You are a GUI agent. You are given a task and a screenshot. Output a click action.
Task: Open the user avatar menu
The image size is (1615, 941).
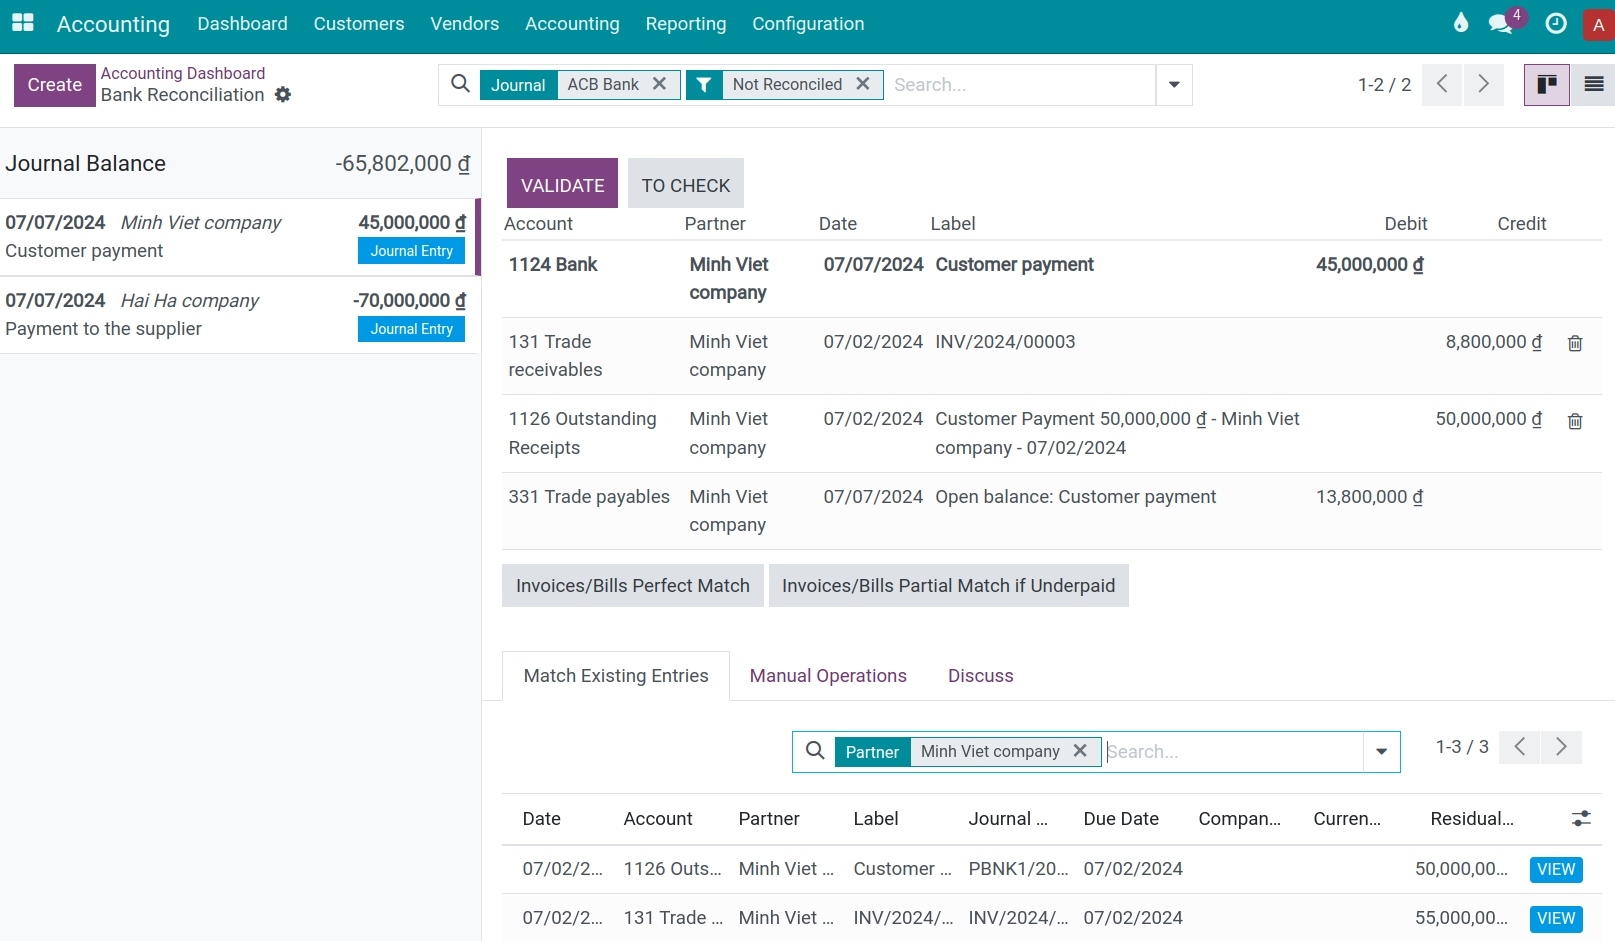(1599, 25)
